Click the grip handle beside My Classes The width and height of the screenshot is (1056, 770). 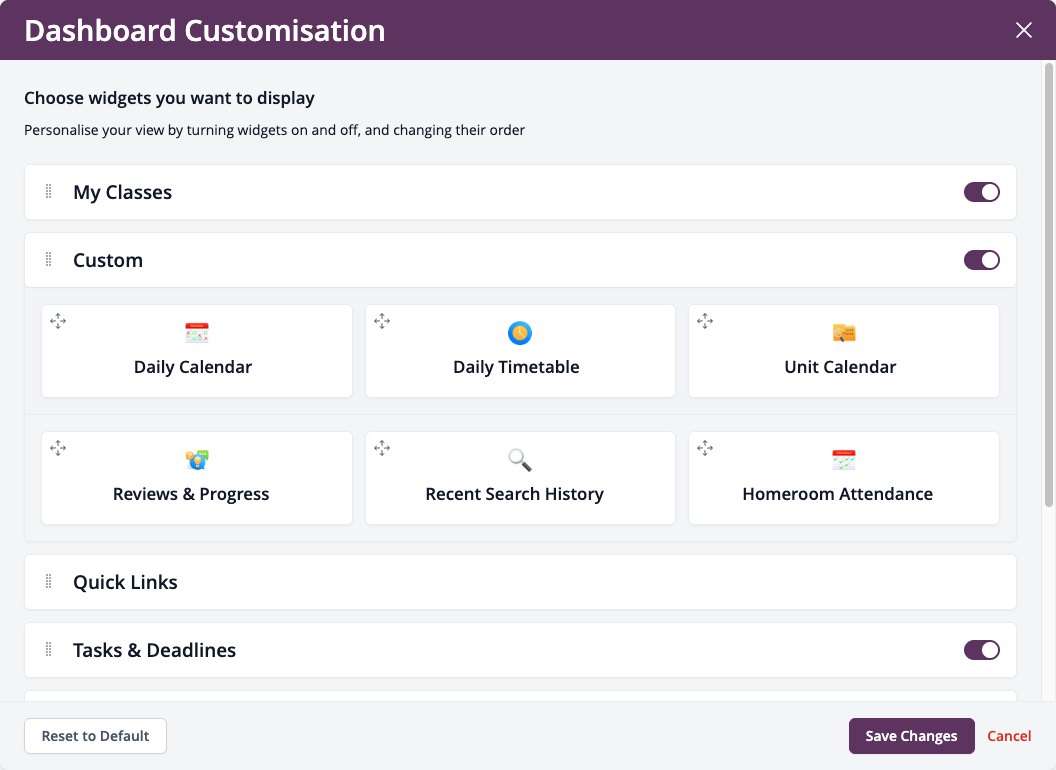pos(48,192)
